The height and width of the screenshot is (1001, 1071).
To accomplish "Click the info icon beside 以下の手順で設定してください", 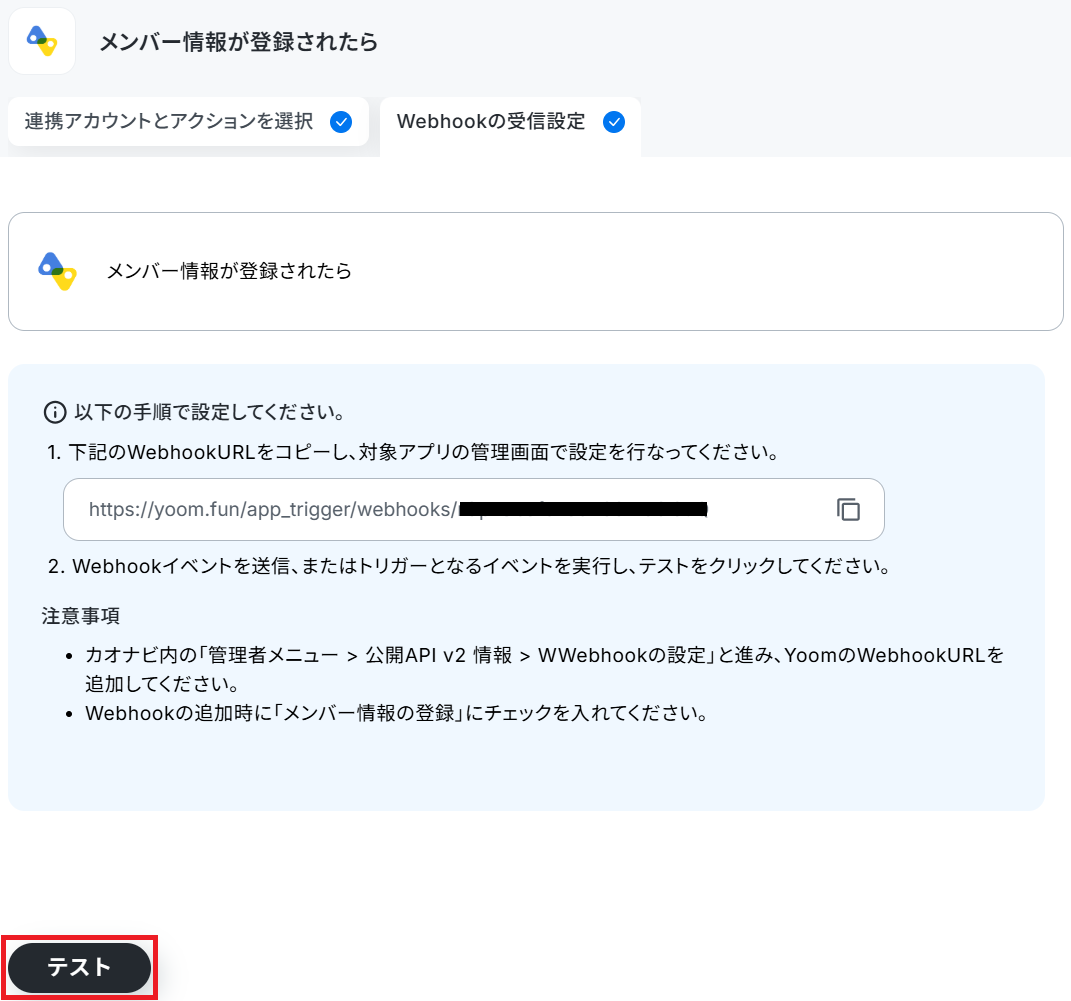I will tap(55, 412).
